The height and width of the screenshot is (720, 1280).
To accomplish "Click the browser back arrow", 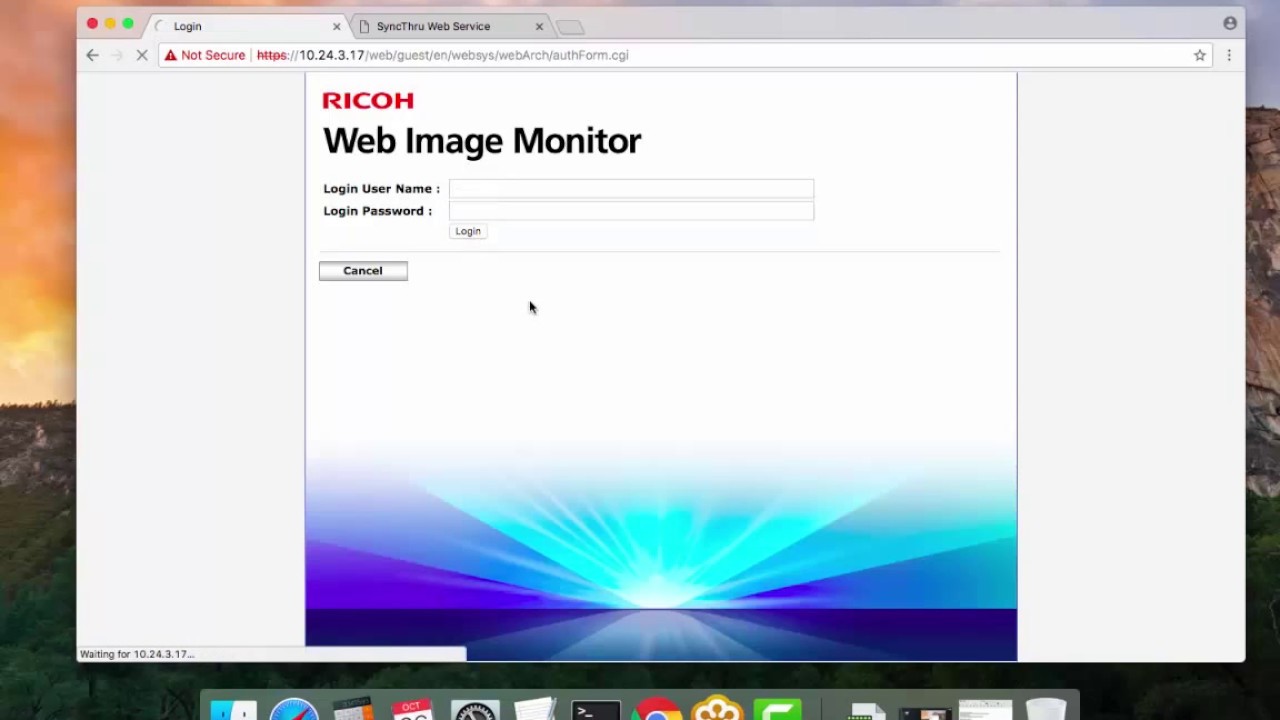I will coord(92,55).
